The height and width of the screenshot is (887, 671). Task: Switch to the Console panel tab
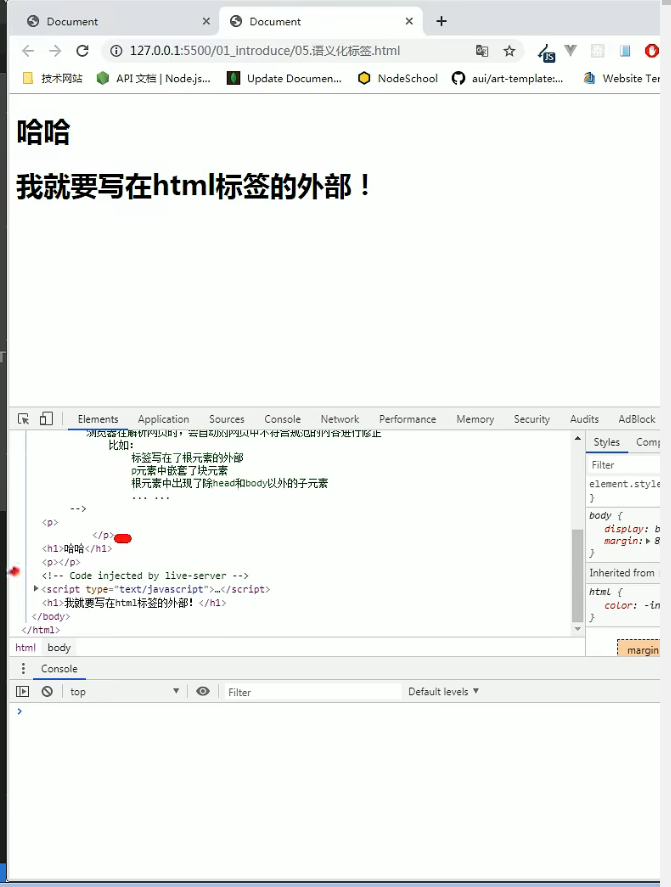point(282,419)
